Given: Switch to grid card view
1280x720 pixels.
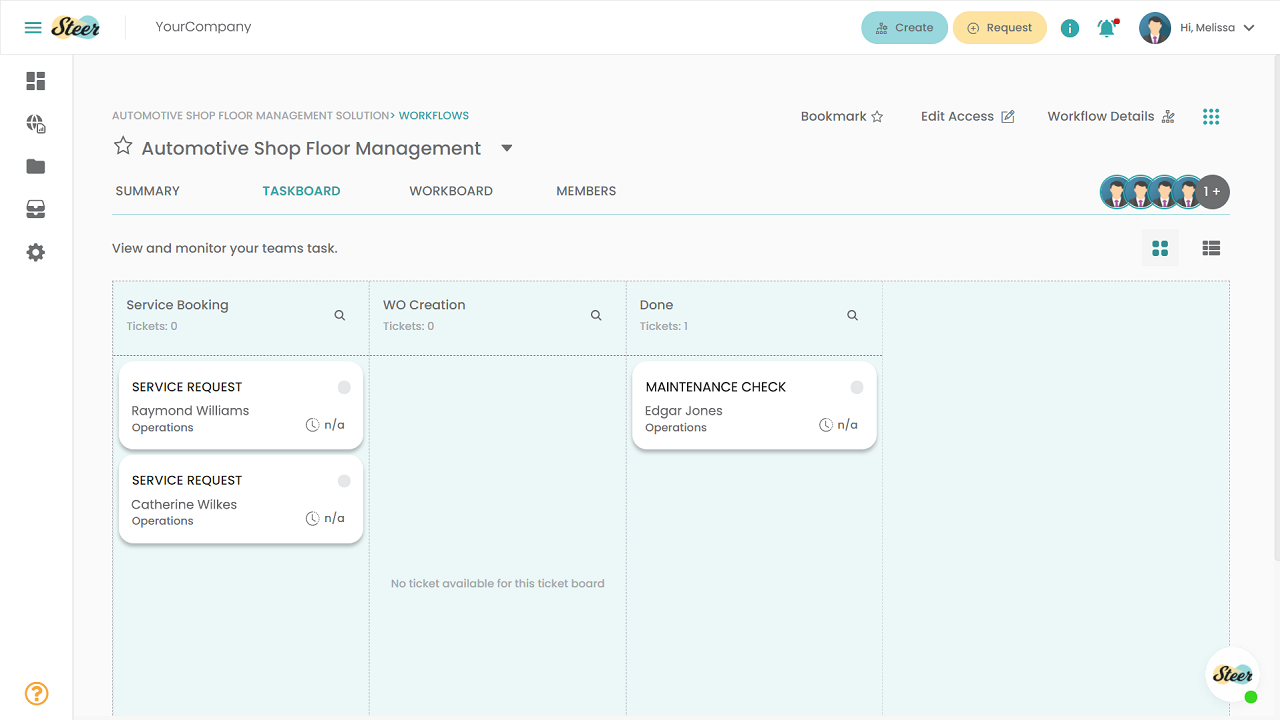Looking at the screenshot, I should click(1160, 248).
